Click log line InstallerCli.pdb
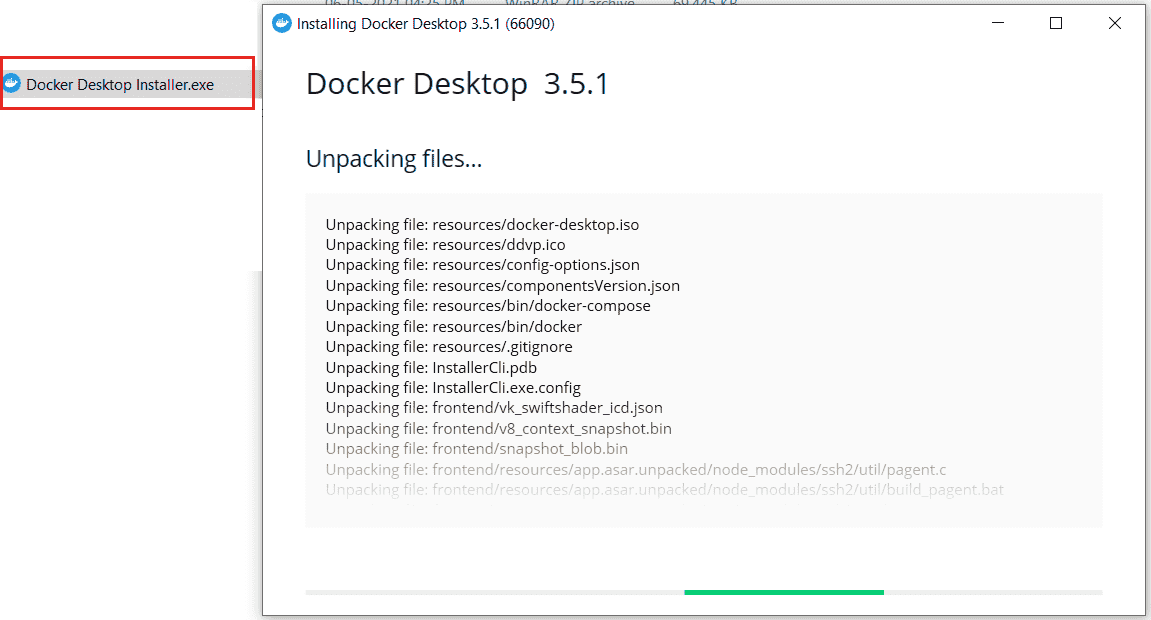This screenshot has height=620, width=1151. coord(431,367)
